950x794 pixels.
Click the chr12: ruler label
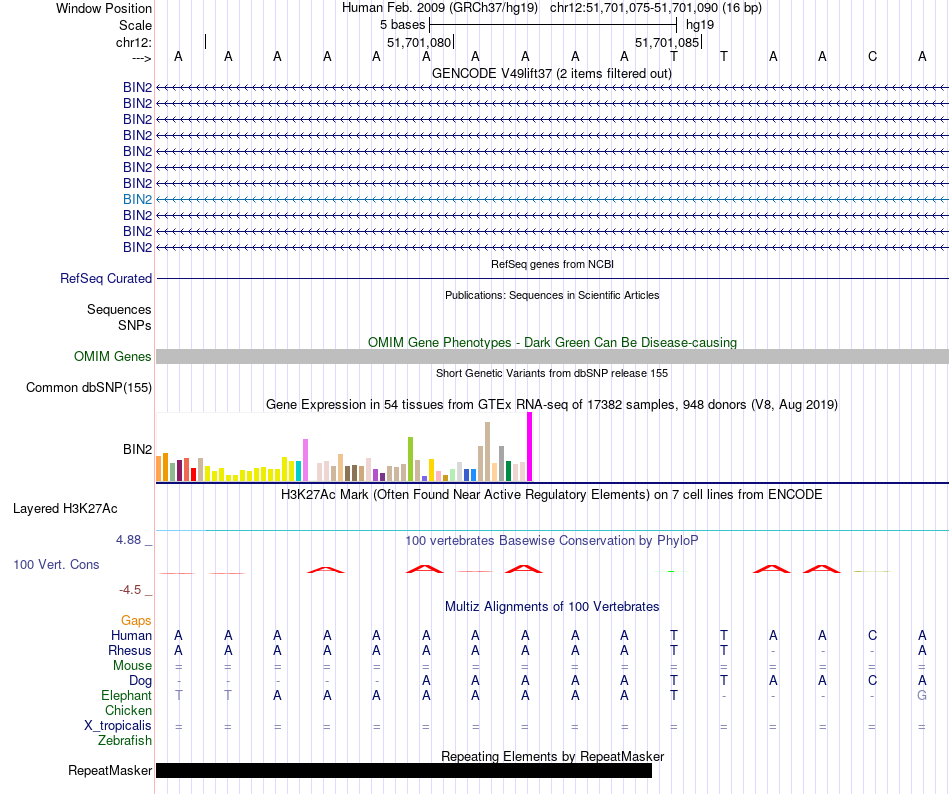pos(134,42)
